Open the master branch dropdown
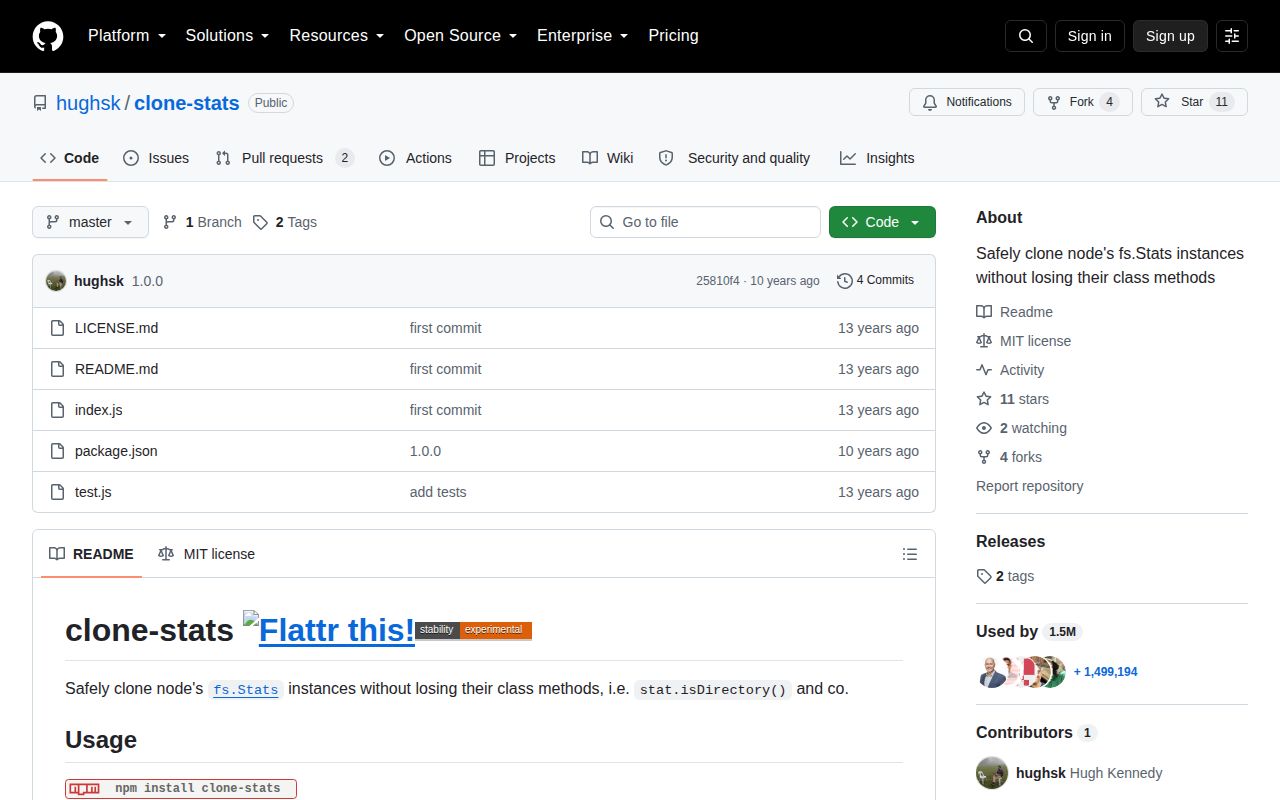 pyautogui.click(x=90, y=222)
